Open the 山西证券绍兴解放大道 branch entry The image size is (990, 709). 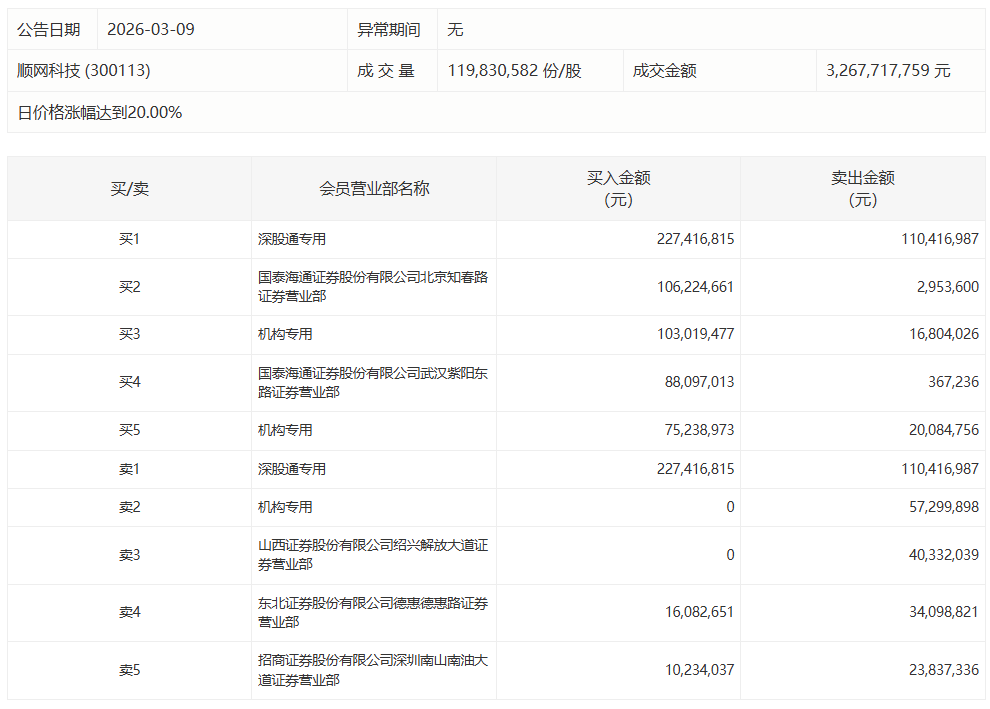[x=372, y=555]
